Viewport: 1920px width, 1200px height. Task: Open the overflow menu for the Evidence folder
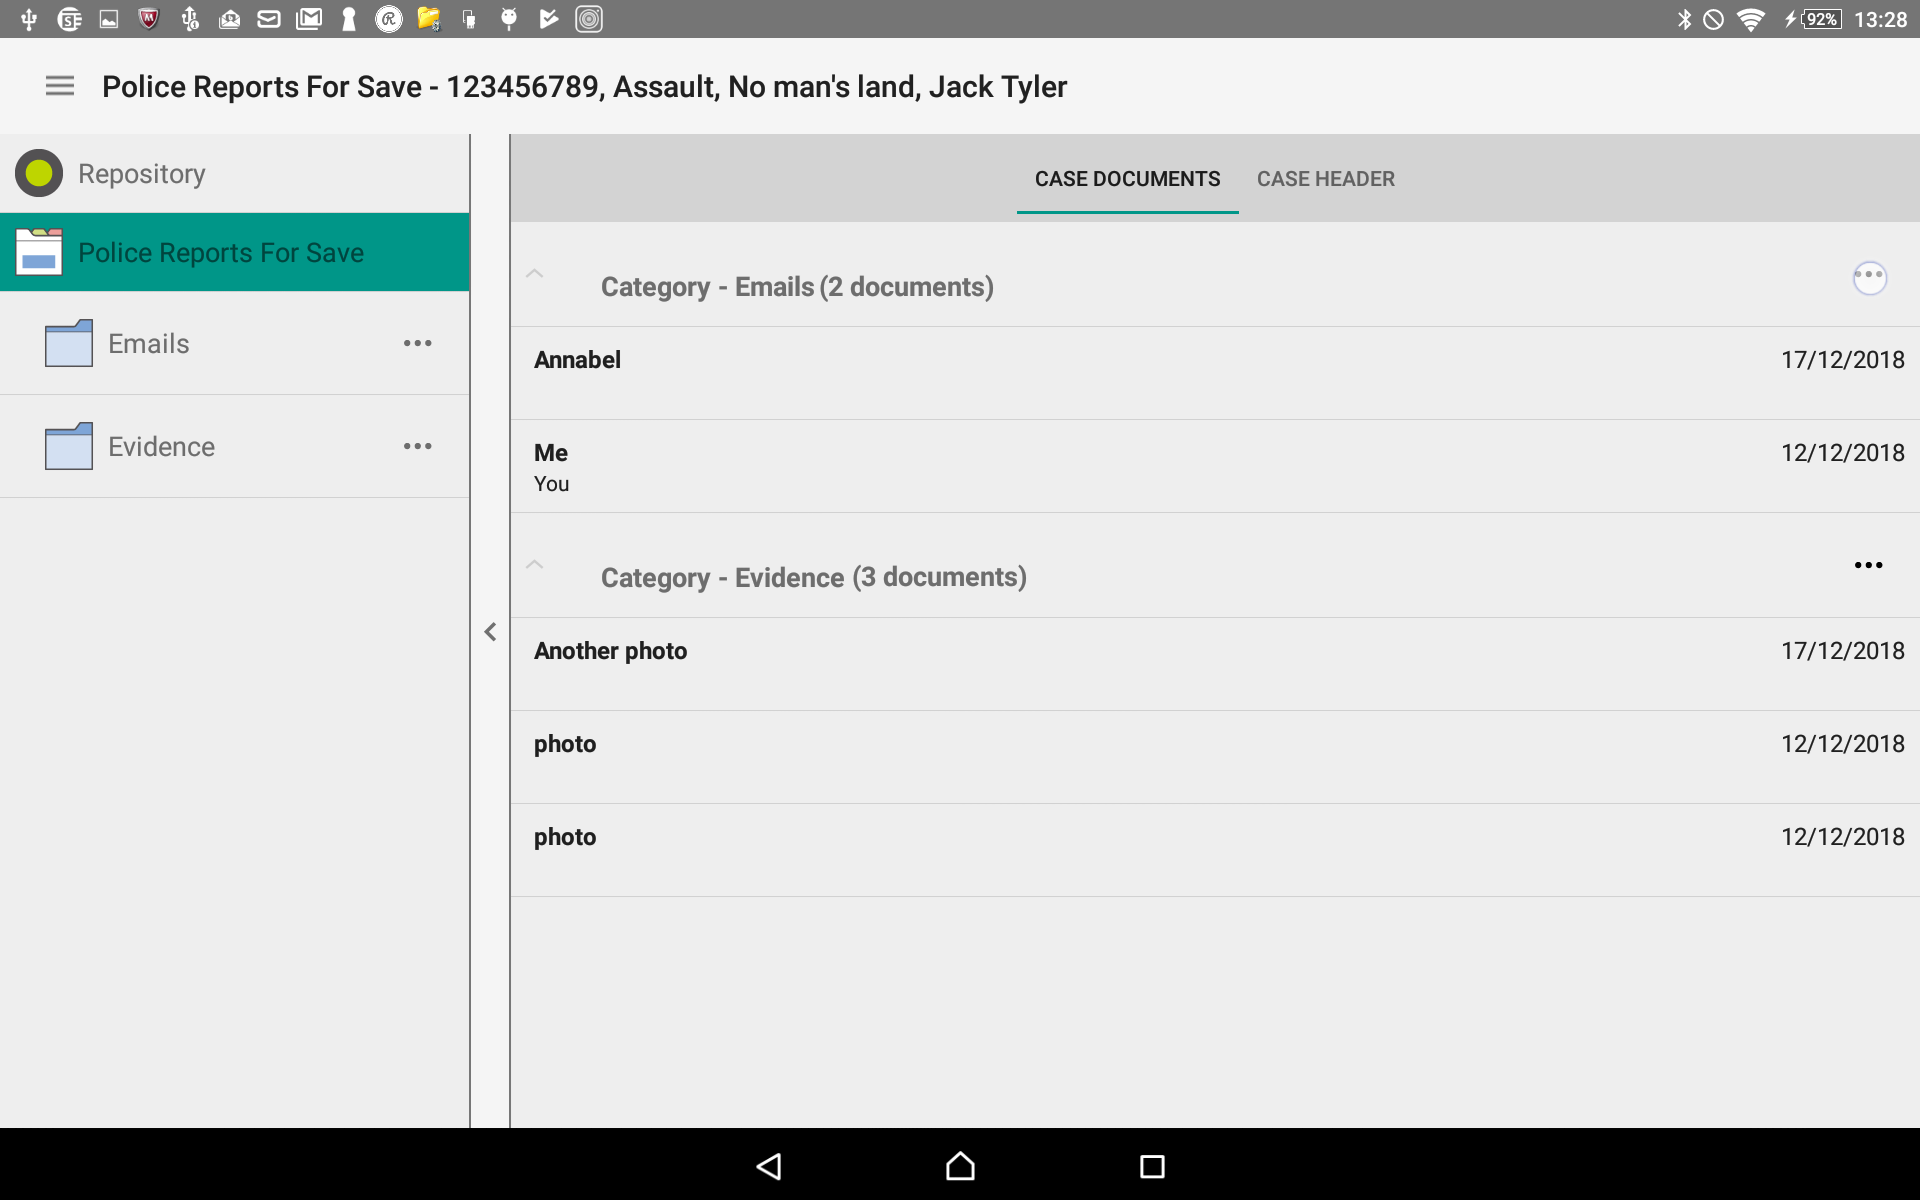(417, 446)
